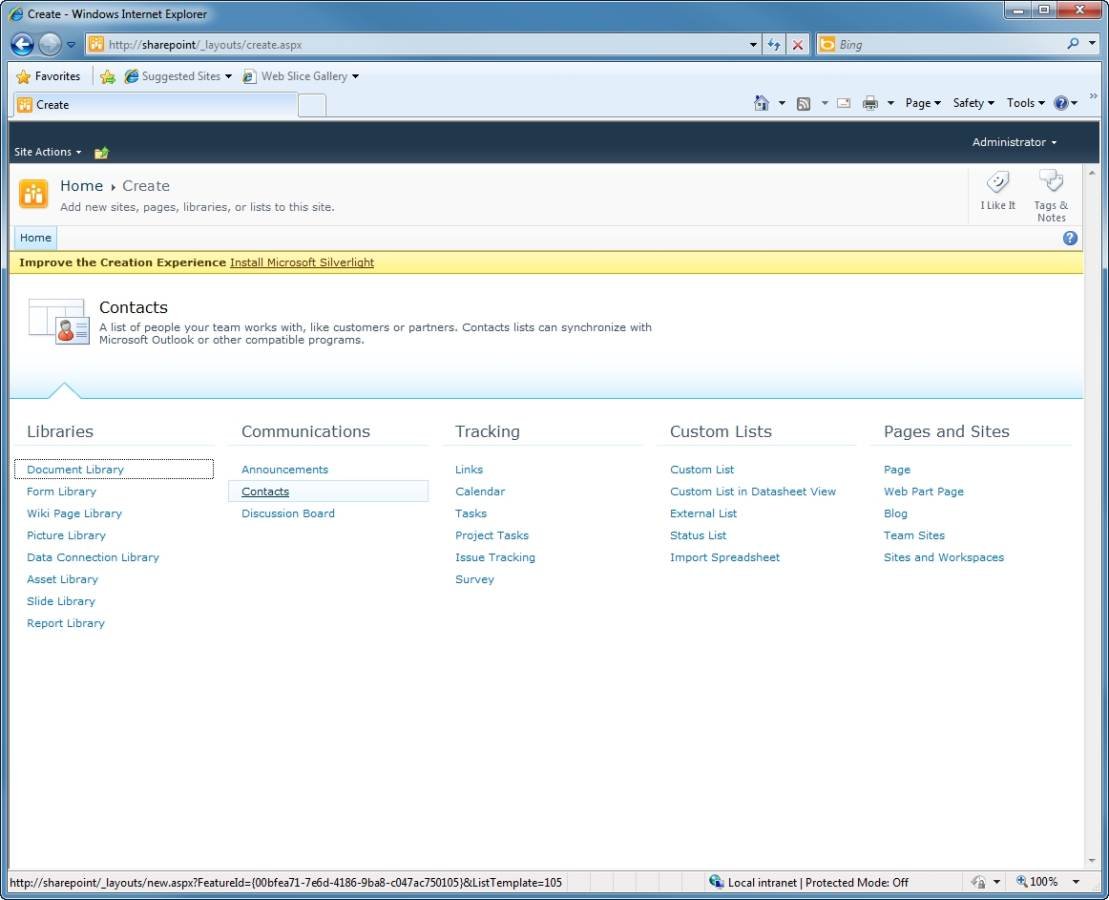Open the zoom level 100% dropdown
The width and height of the screenshot is (1109, 900).
pos(1047,882)
